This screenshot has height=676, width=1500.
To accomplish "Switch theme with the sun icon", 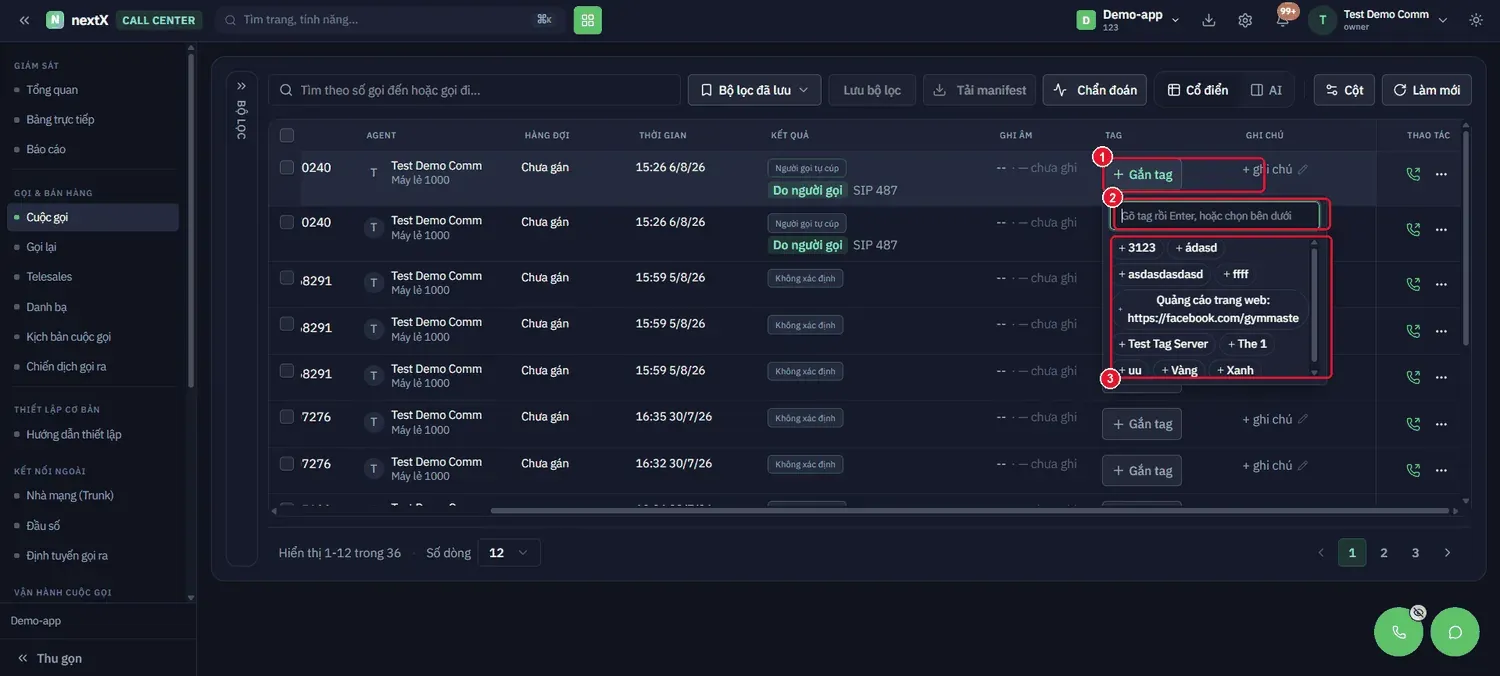I will click(x=1476, y=20).
